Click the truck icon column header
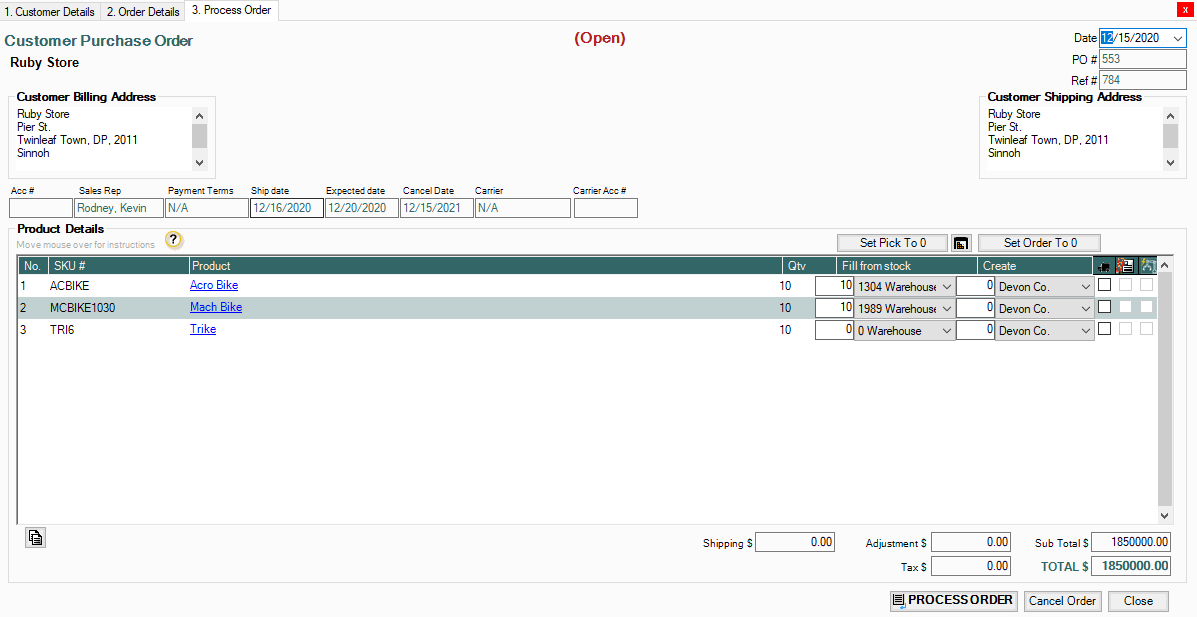 click(x=1104, y=266)
